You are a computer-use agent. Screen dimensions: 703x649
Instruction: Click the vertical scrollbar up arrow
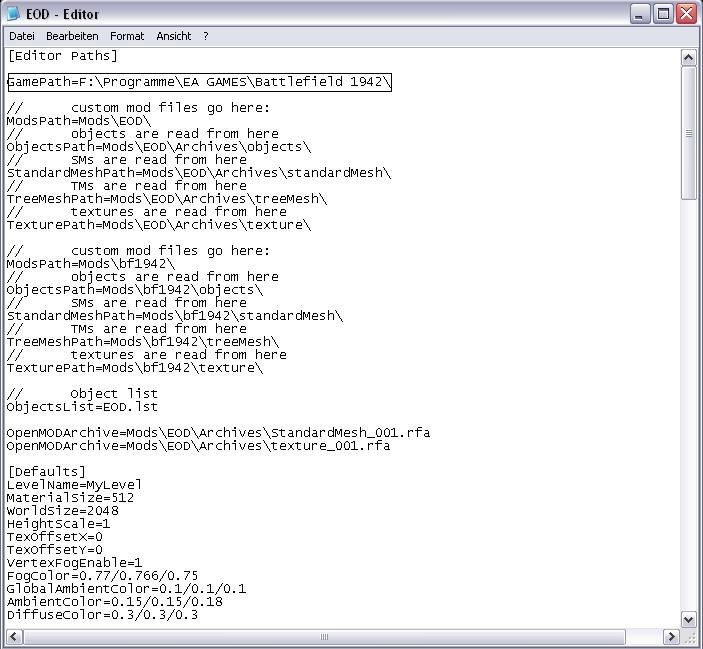click(x=689, y=57)
